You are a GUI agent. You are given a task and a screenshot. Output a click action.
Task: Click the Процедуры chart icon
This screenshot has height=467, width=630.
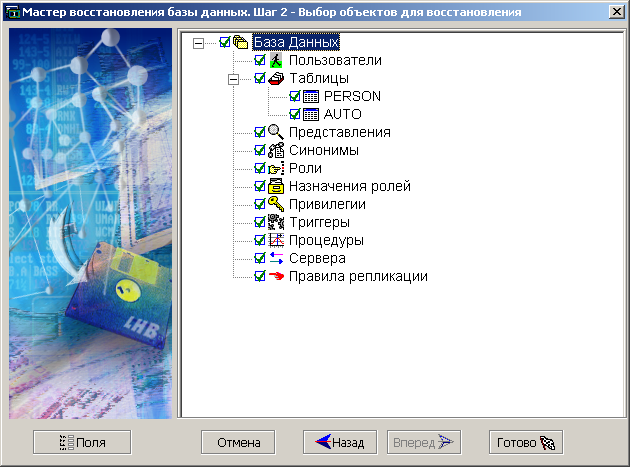click(x=277, y=240)
